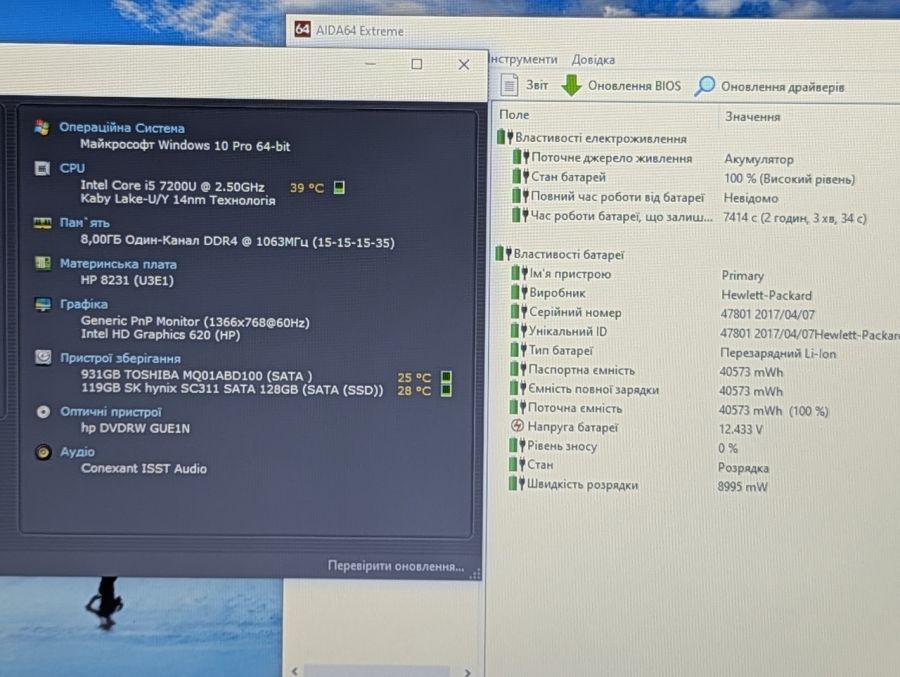Viewport: 900px width, 677px height.
Task: Click the CPU temperature indicator icon
Action: pos(339,187)
